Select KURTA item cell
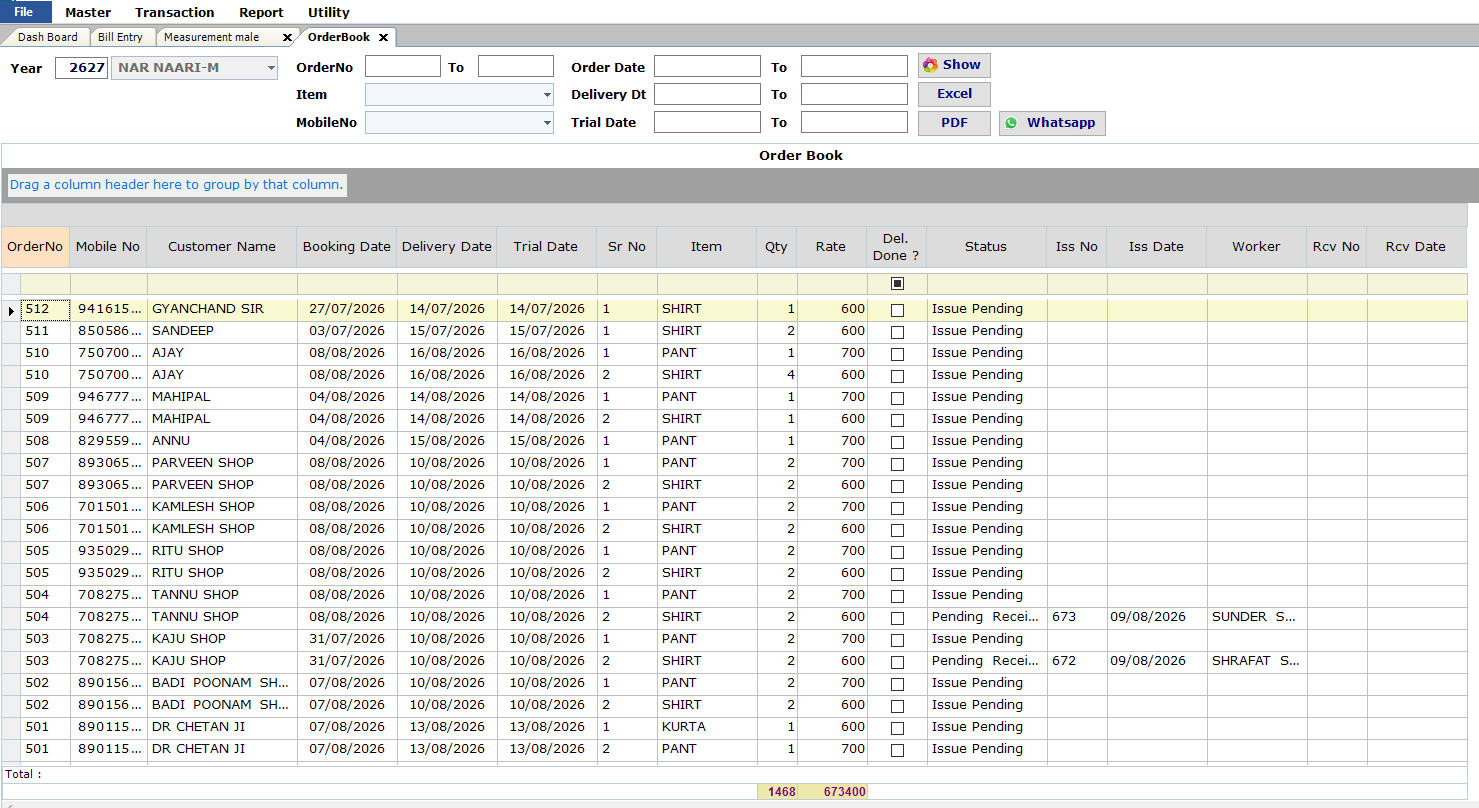 706,727
